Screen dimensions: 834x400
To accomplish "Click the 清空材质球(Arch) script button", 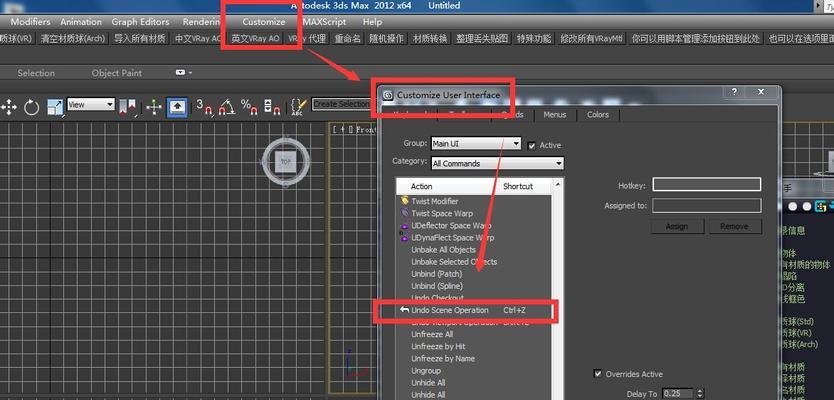I will [73, 39].
